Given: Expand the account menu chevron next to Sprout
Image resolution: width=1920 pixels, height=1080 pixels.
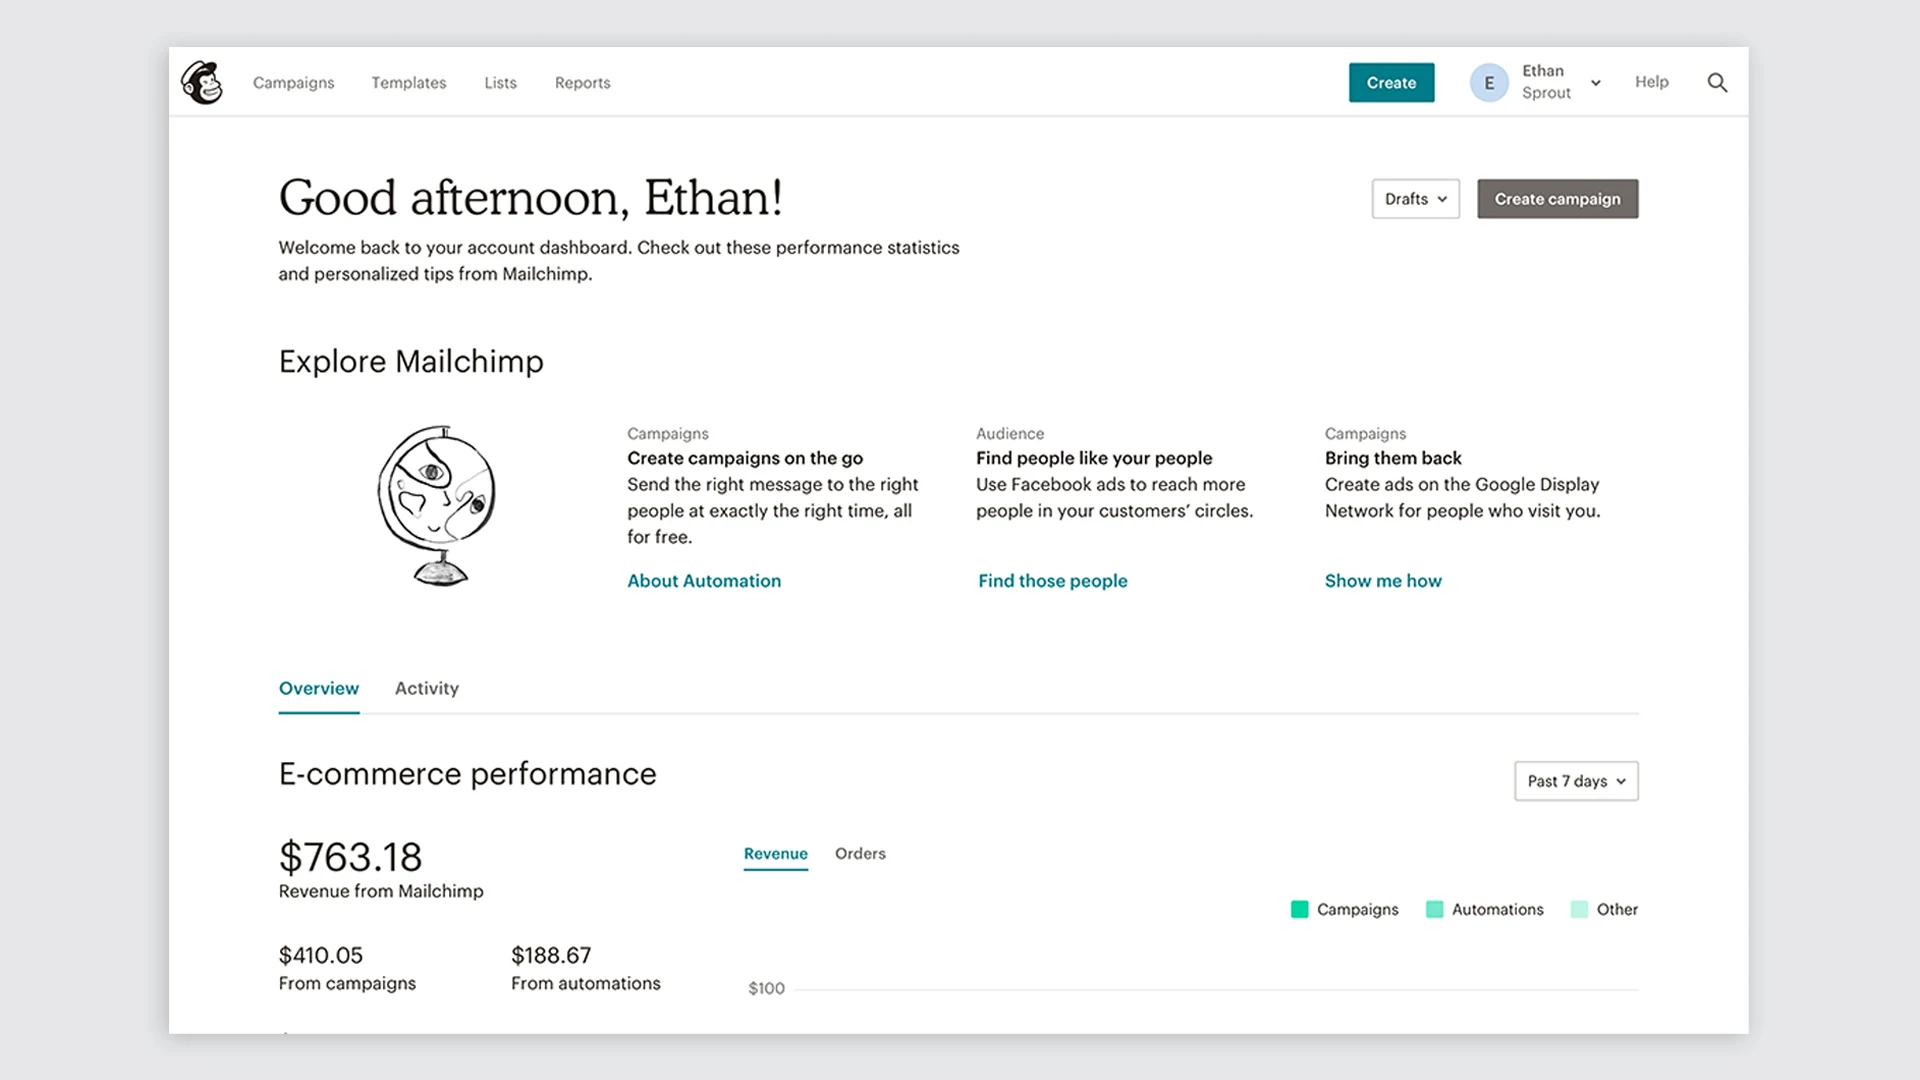Looking at the screenshot, I should tap(1596, 83).
